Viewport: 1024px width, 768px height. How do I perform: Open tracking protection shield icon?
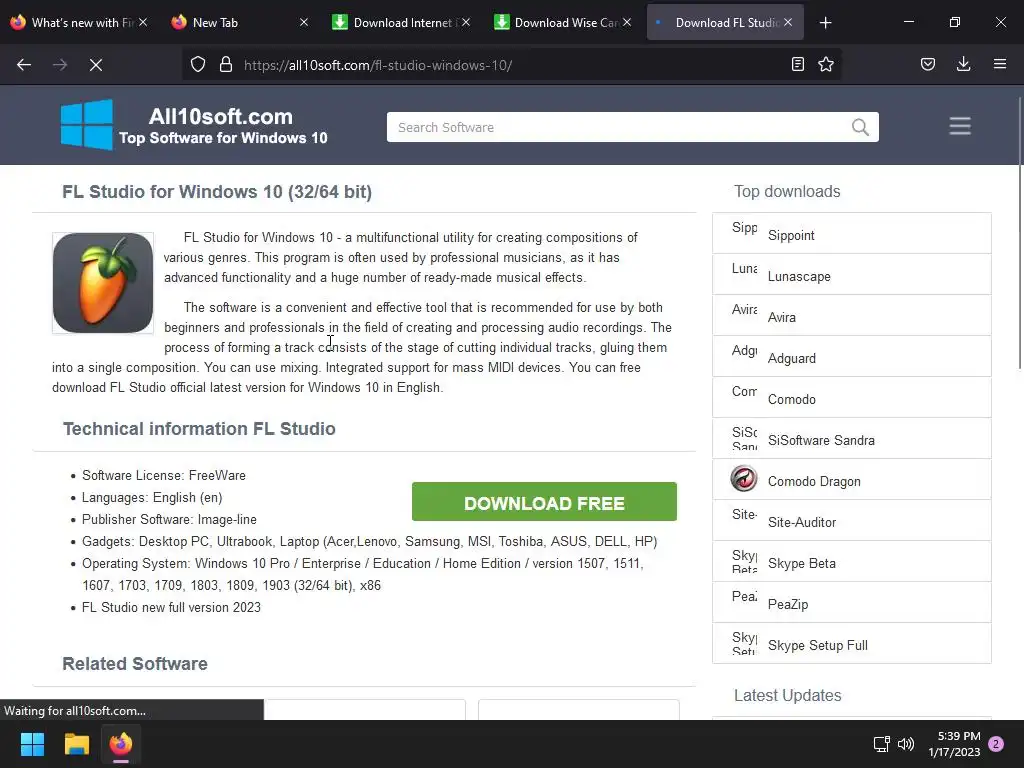coord(198,65)
